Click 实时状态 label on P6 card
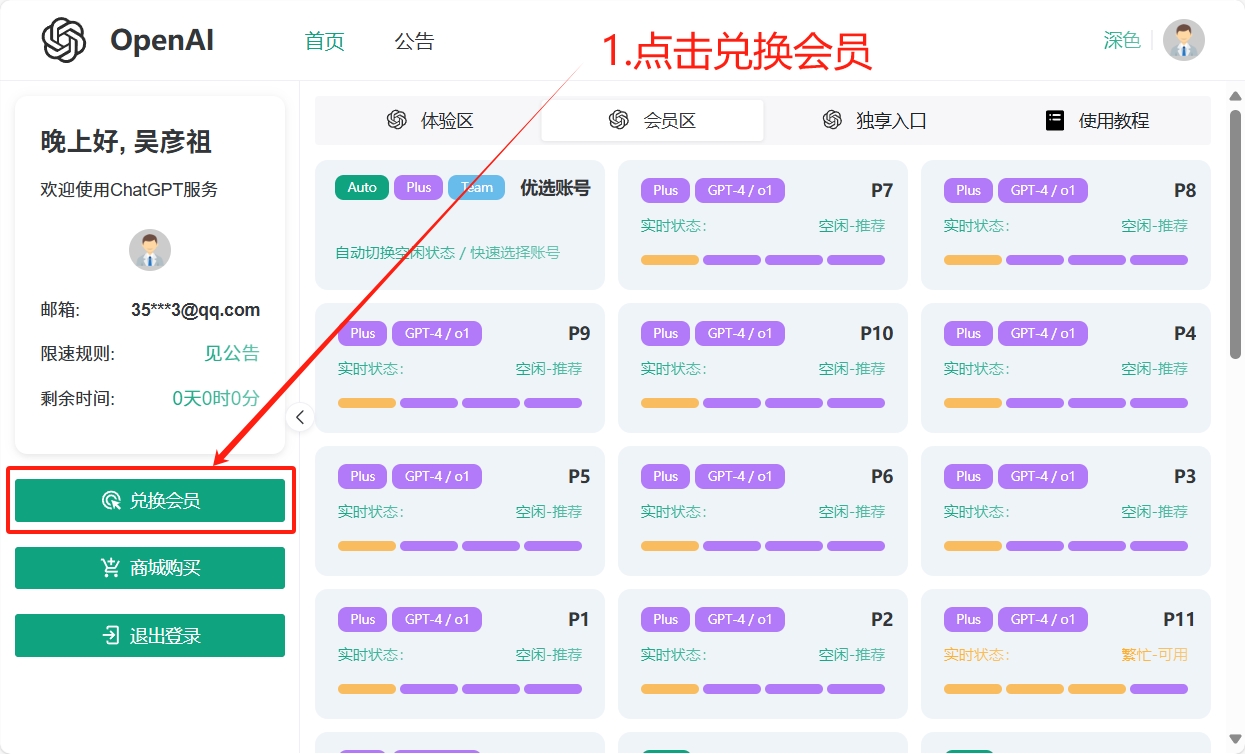This screenshot has height=754, width=1245. pyautogui.click(x=674, y=512)
